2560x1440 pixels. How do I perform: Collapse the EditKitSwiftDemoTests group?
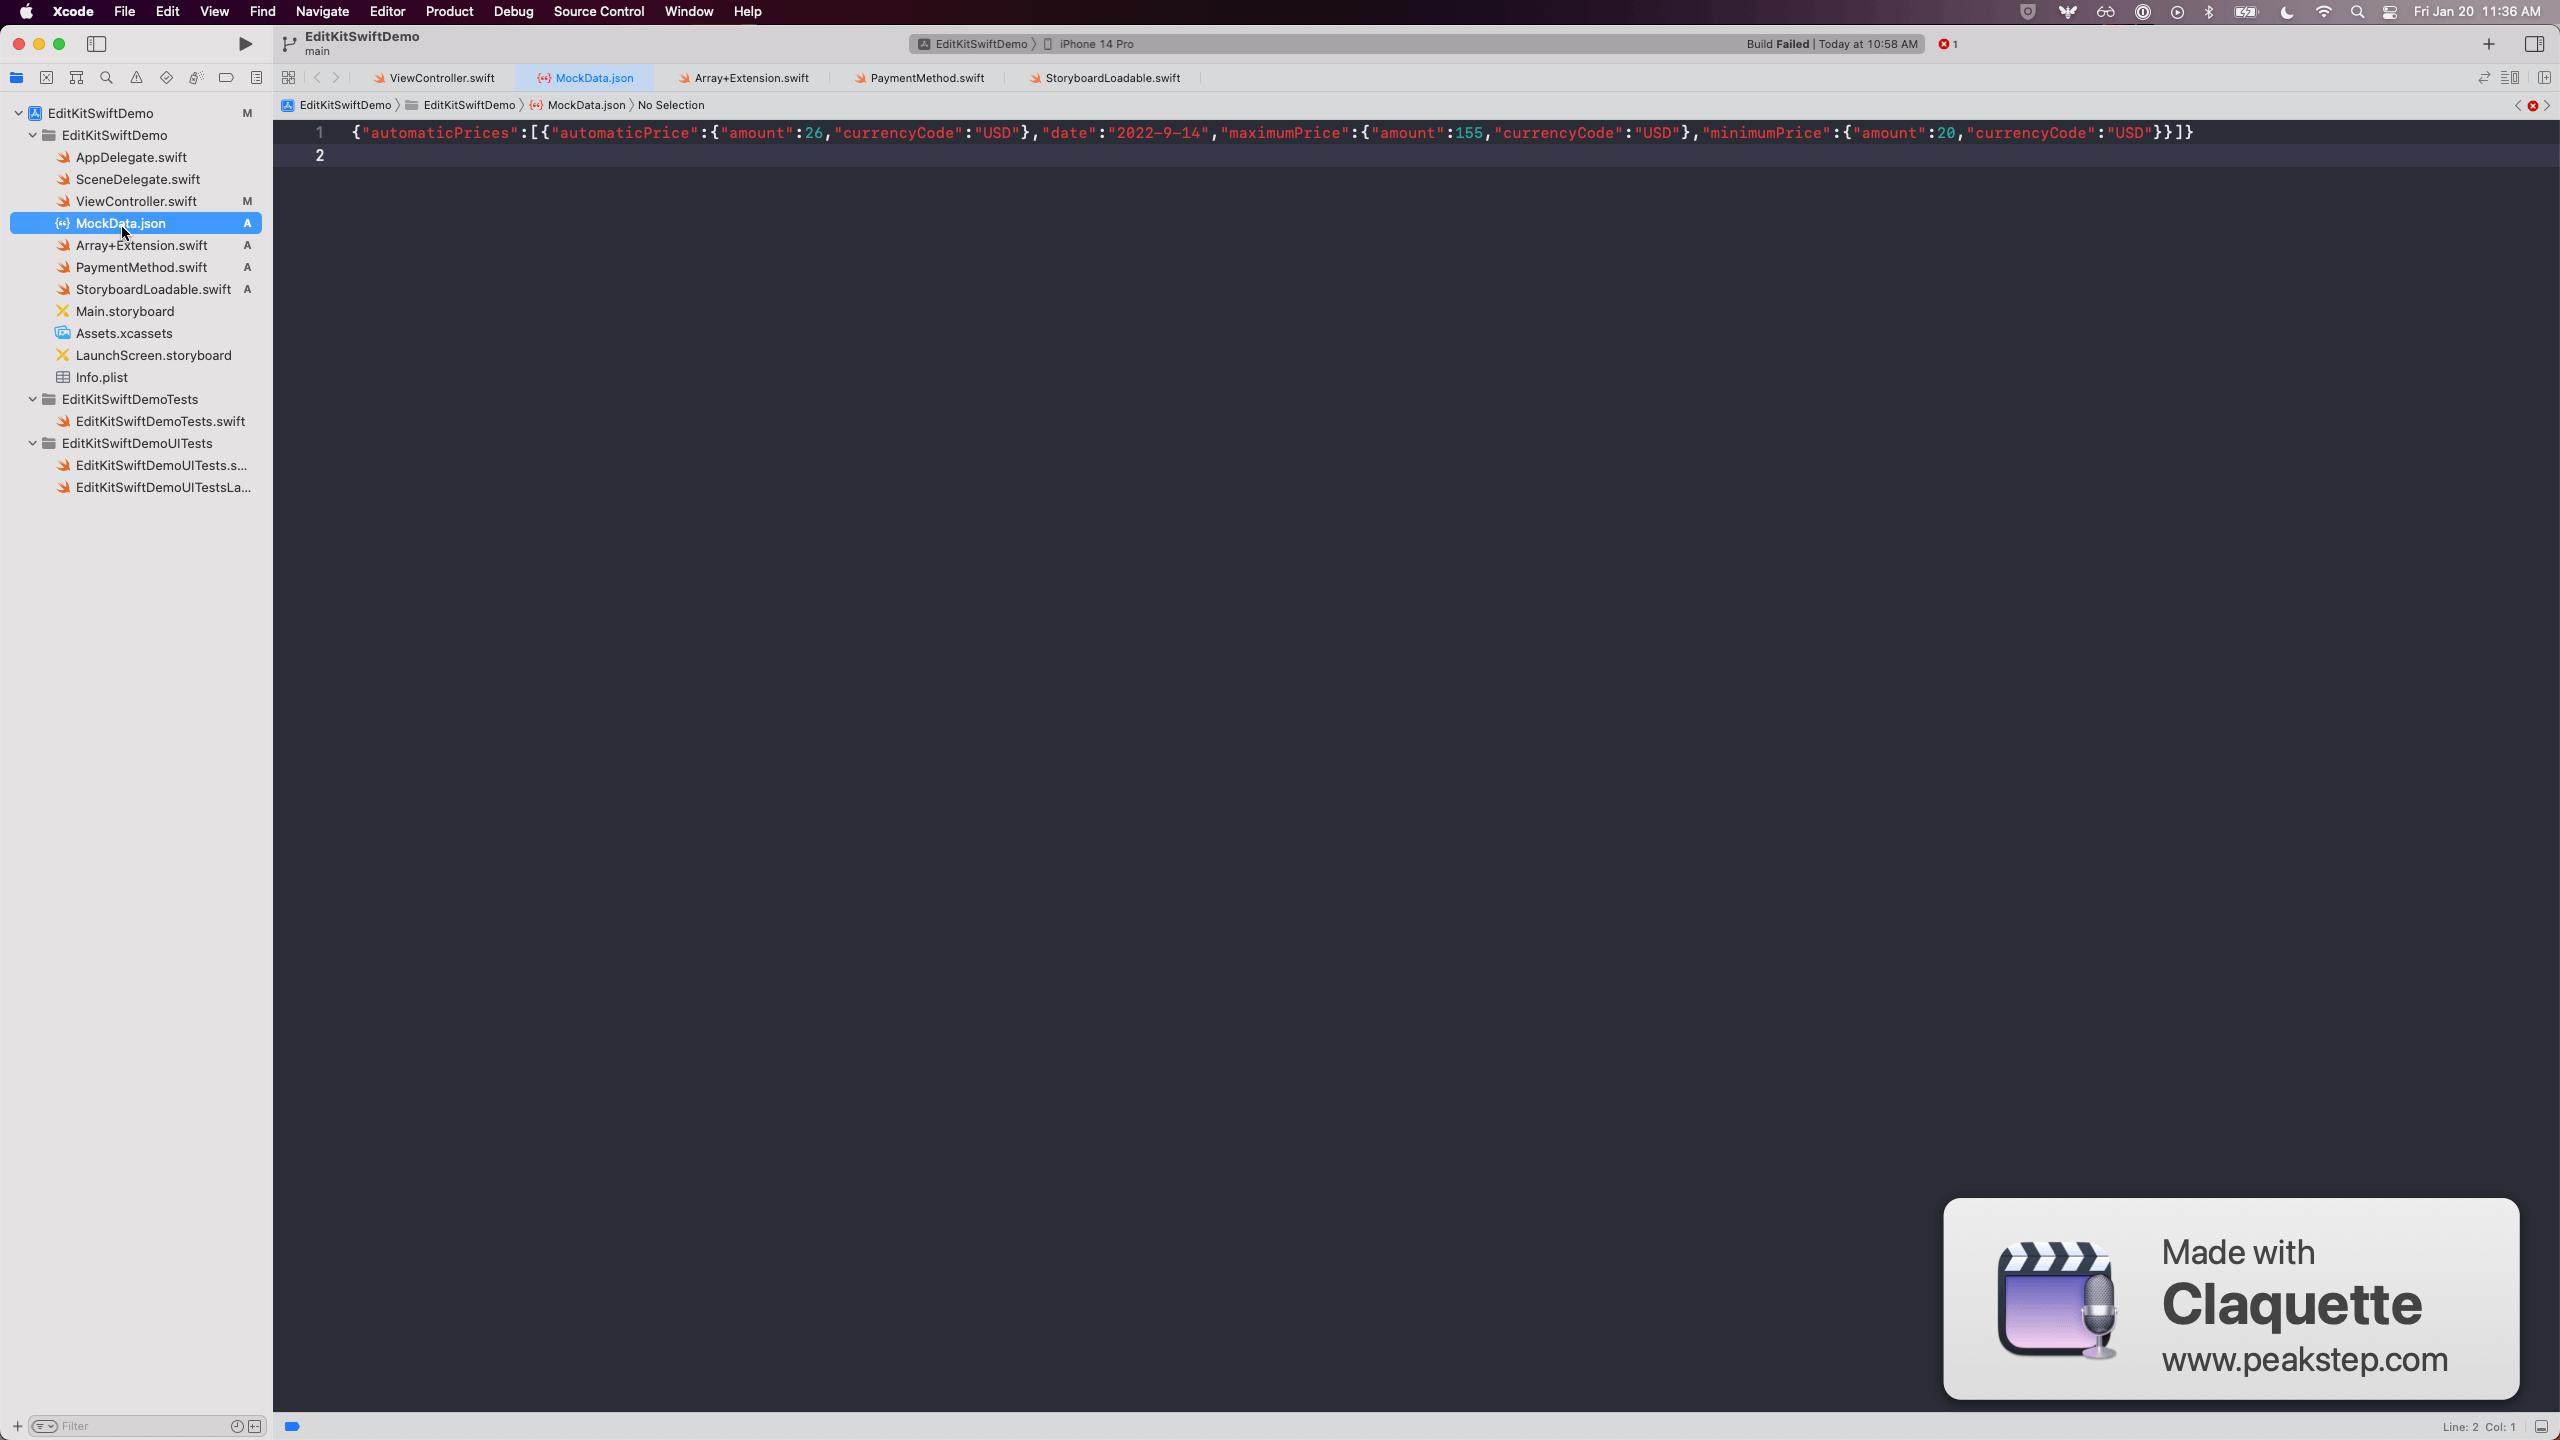32,399
